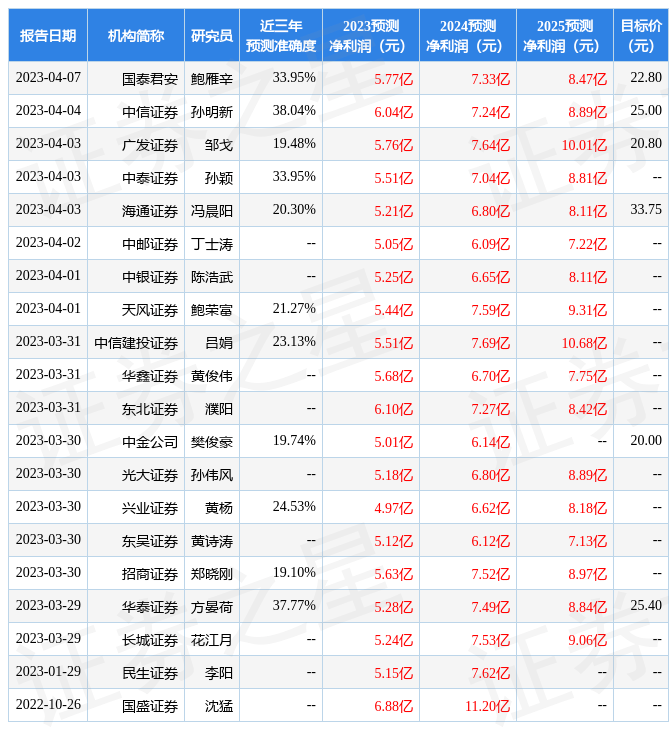Click accuracy value 38.04%
Image resolution: width=669 pixels, height=730 pixels.
294,110
